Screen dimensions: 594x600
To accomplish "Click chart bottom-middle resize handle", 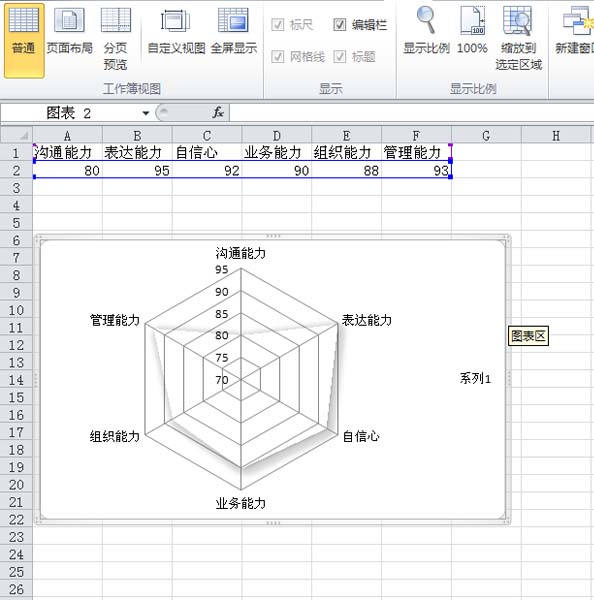I will pos(273,523).
